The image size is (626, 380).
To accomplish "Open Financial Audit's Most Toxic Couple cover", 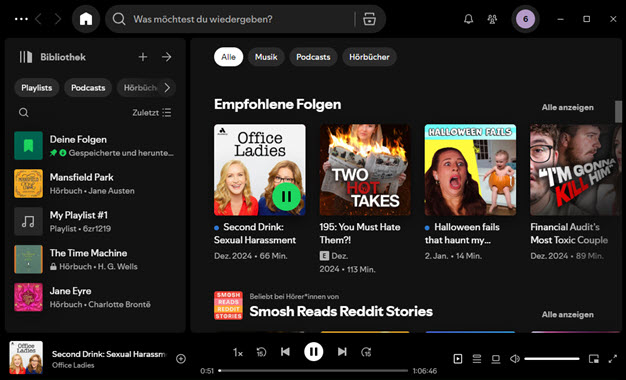I will [576, 170].
